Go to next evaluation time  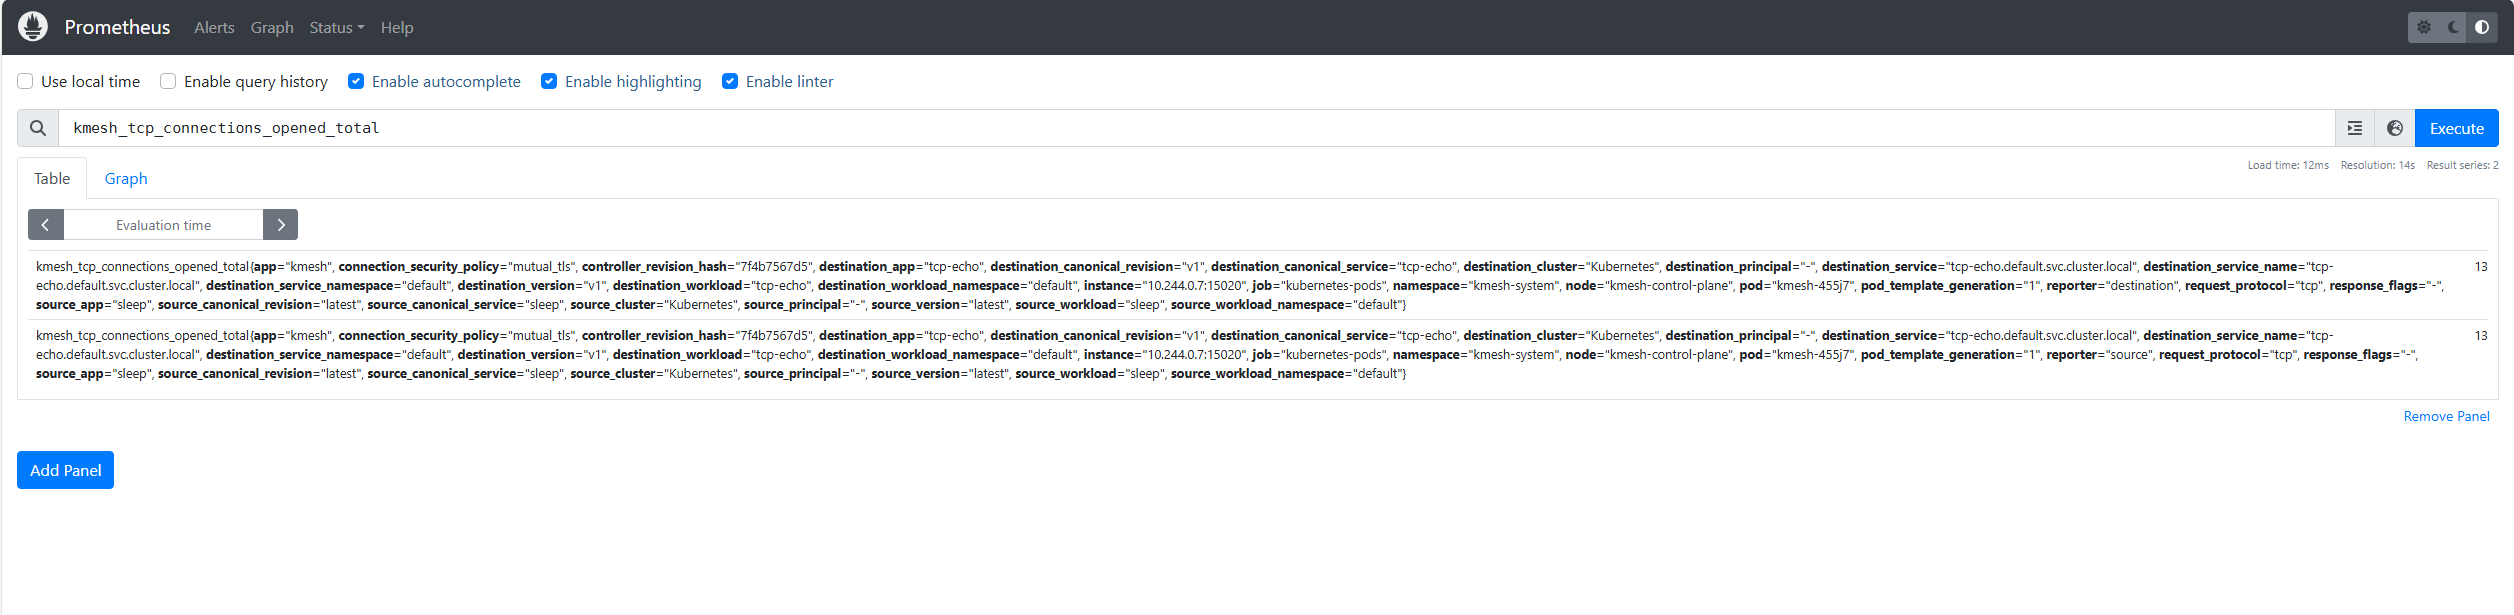[281, 225]
